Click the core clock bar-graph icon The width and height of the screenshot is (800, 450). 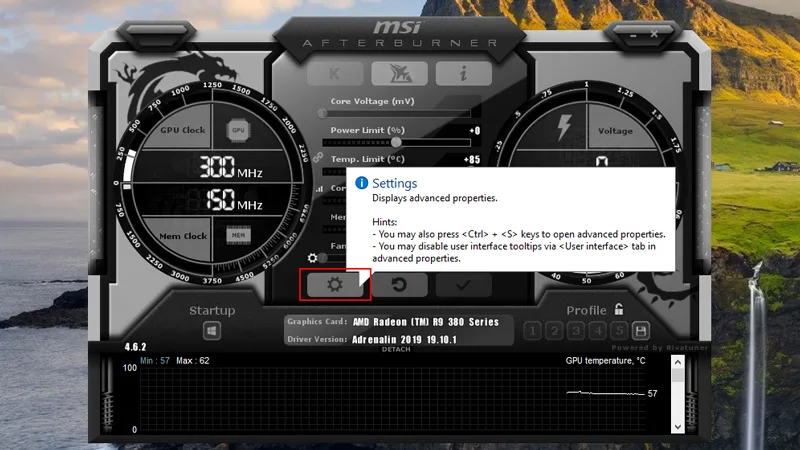click(x=319, y=188)
